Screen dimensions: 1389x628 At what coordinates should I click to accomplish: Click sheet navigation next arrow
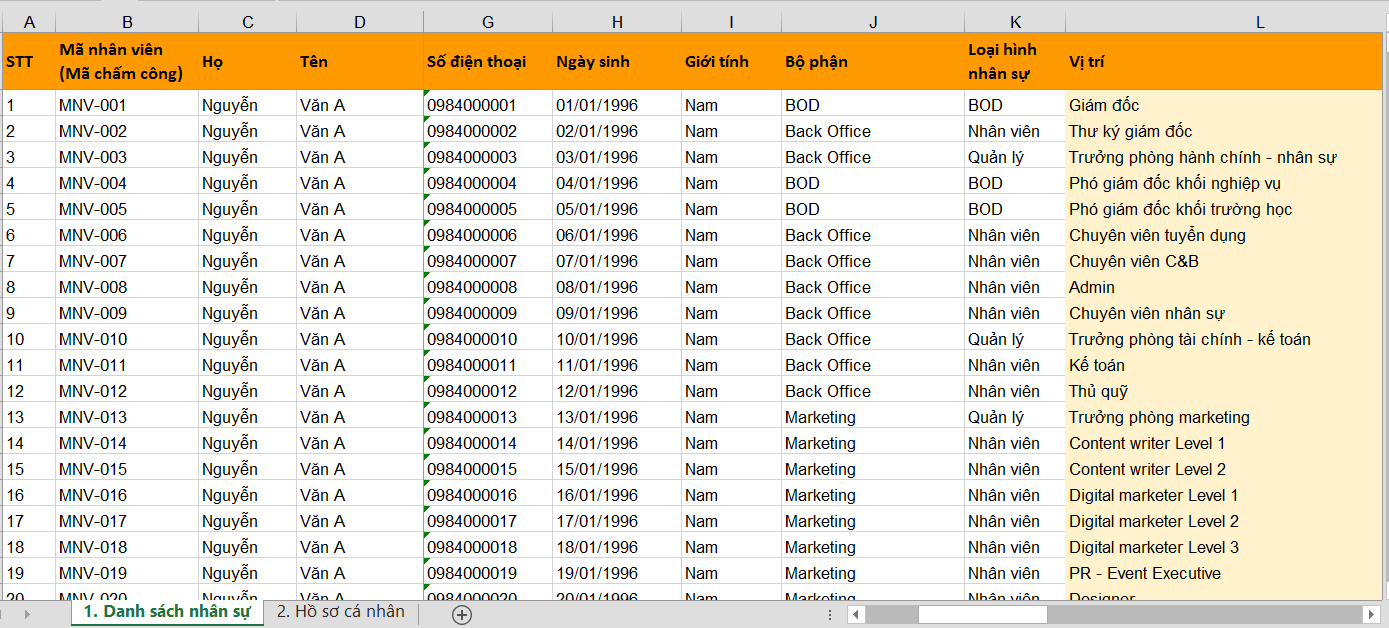(28, 614)
